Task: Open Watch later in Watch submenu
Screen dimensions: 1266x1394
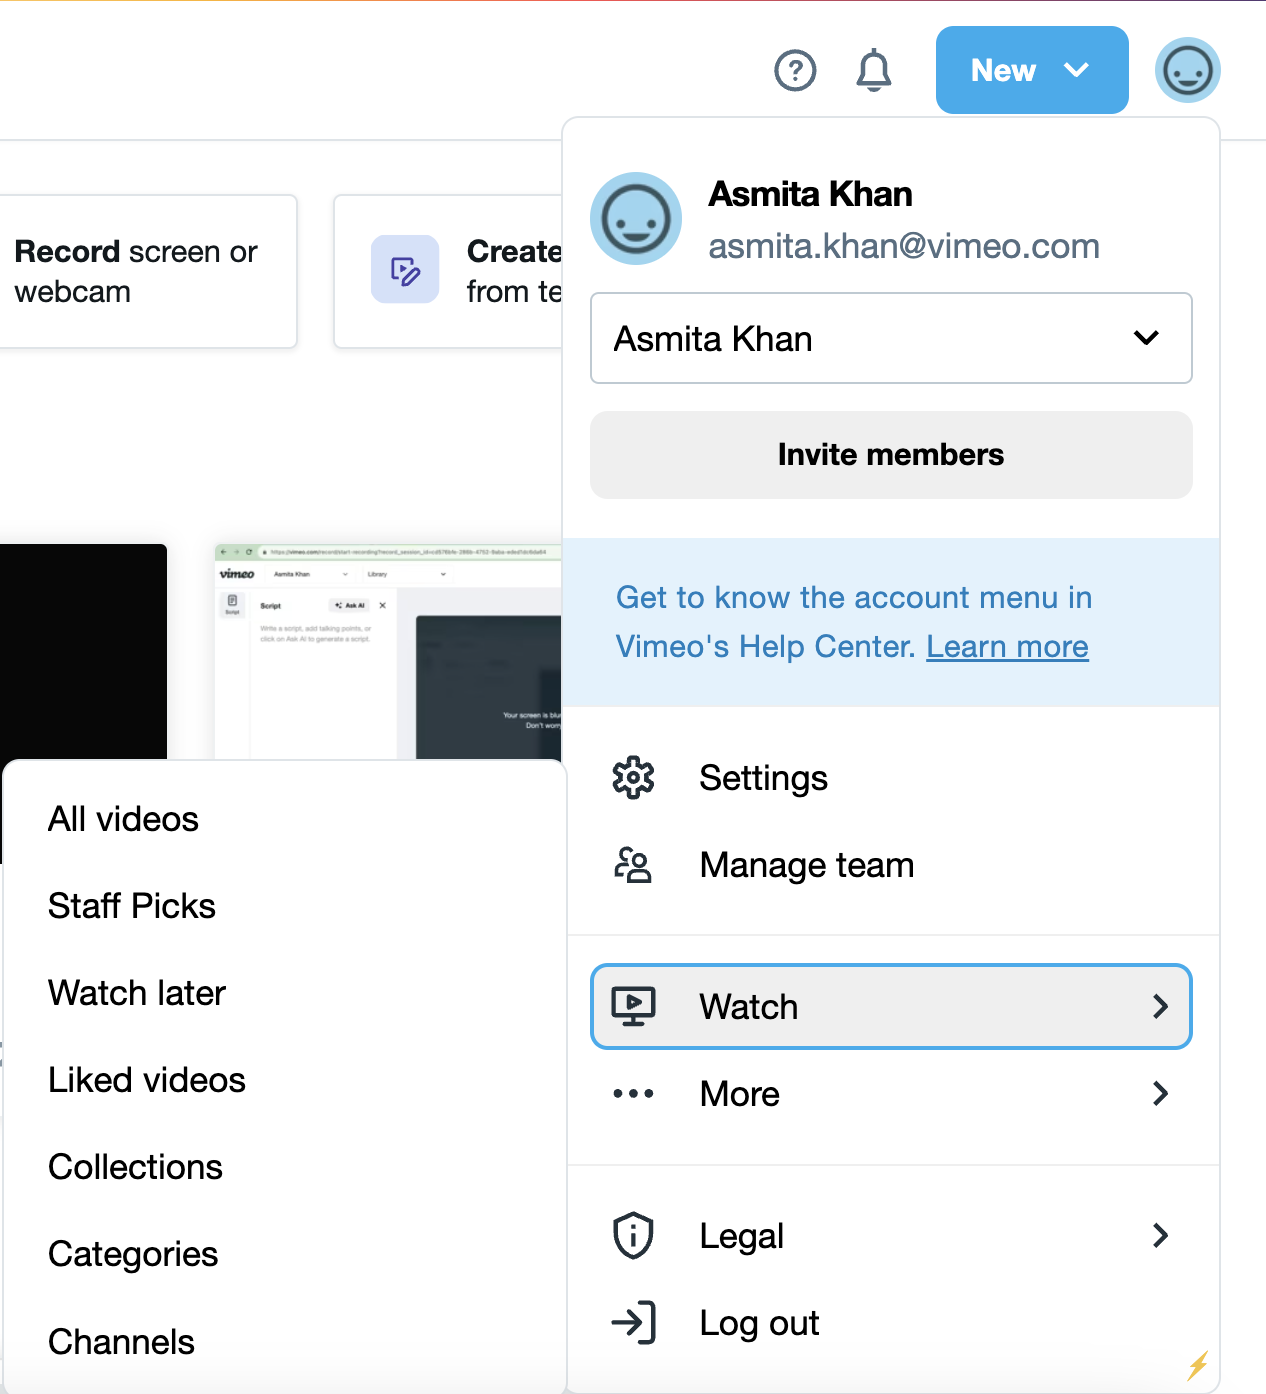Action: [x=137, y=993]
